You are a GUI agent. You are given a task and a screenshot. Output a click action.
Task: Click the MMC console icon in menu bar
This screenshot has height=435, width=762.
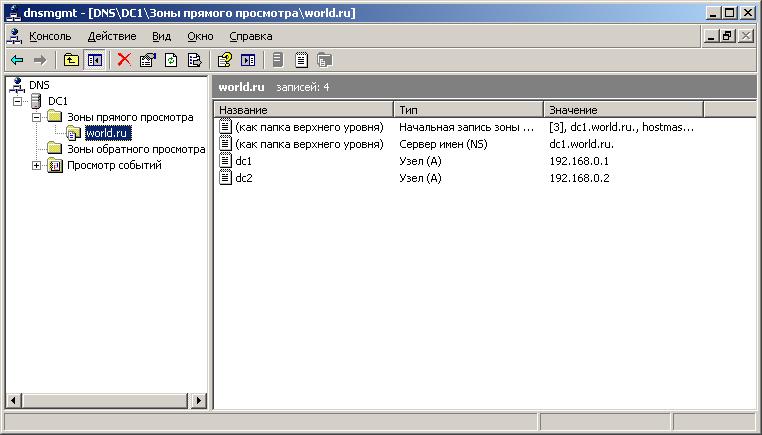(x=16, y=36)
